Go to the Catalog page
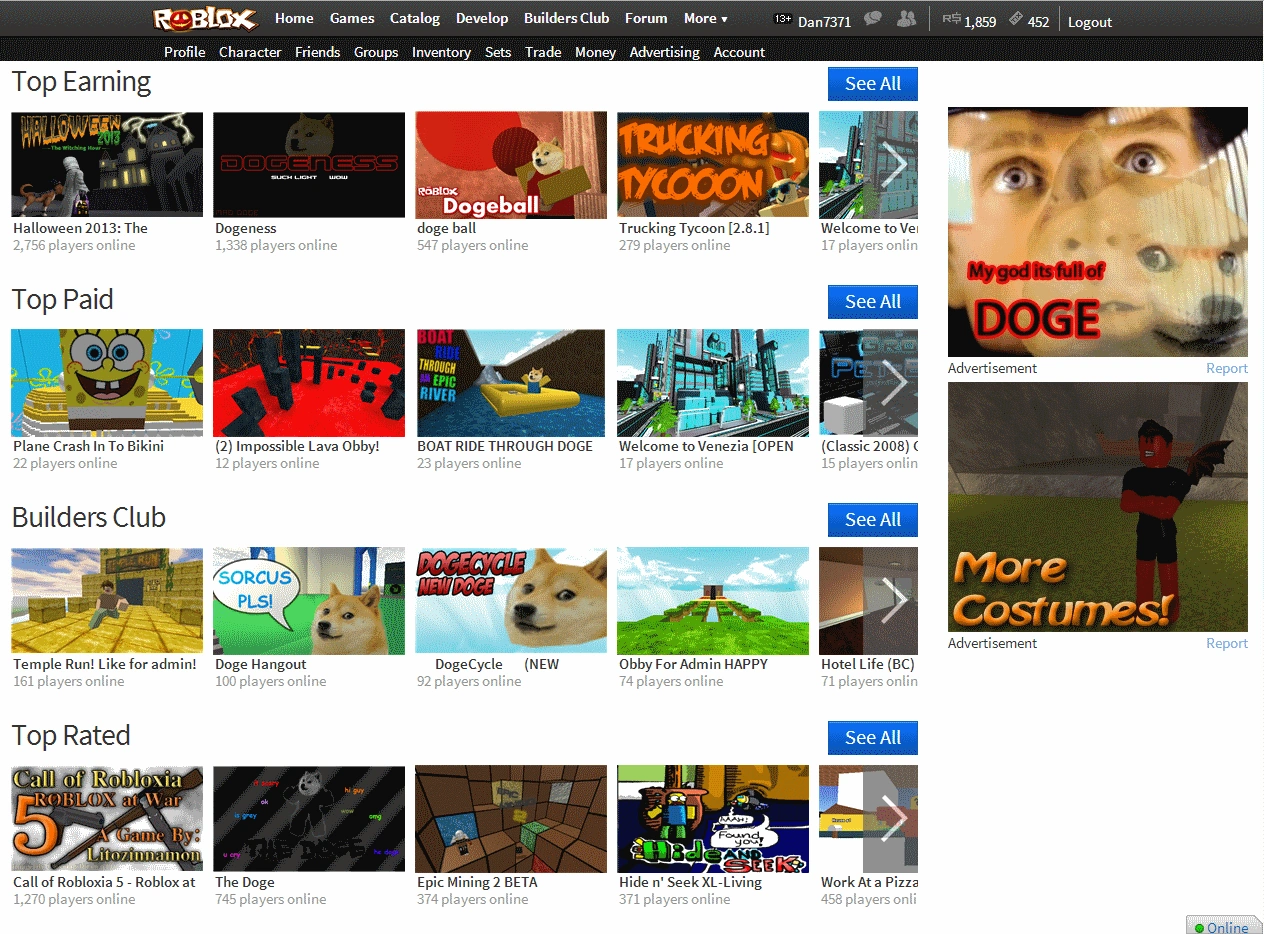 coord(415,18)
